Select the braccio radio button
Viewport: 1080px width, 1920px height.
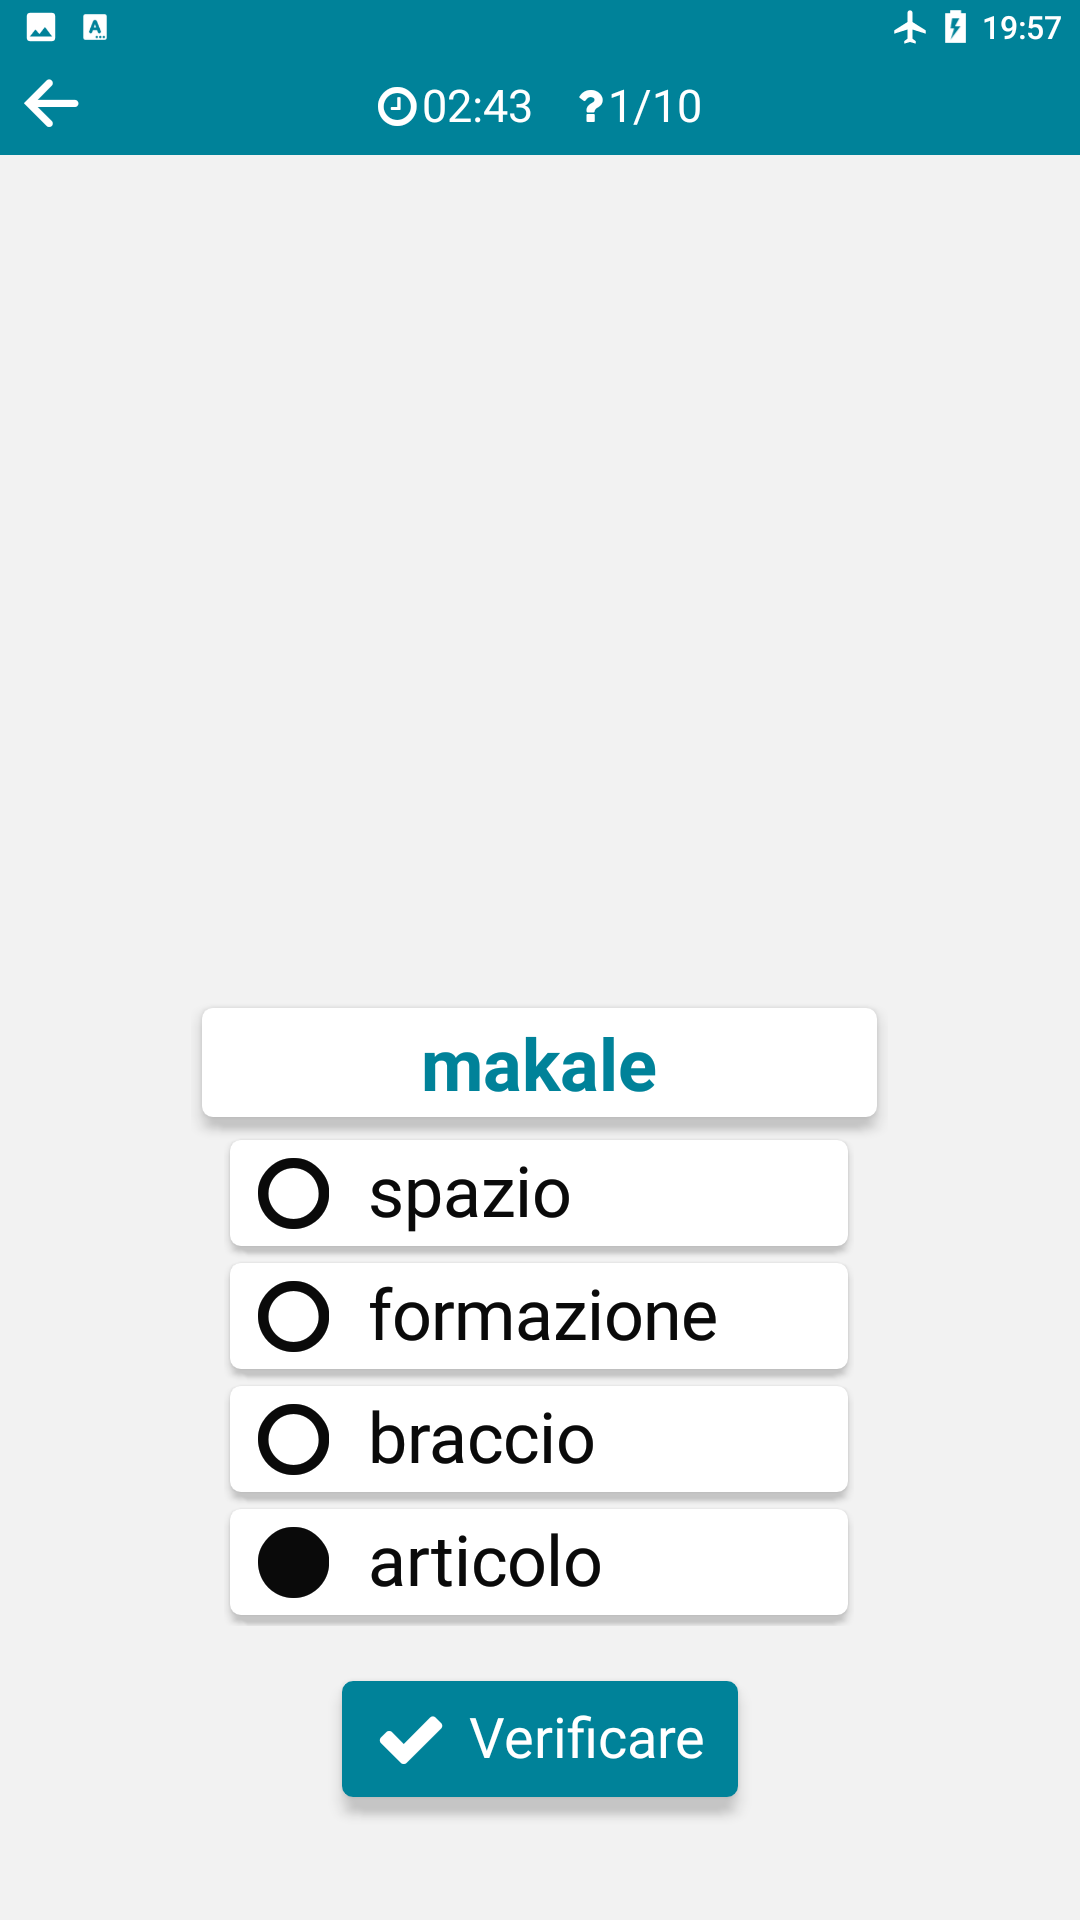[x=293, y=1439]
